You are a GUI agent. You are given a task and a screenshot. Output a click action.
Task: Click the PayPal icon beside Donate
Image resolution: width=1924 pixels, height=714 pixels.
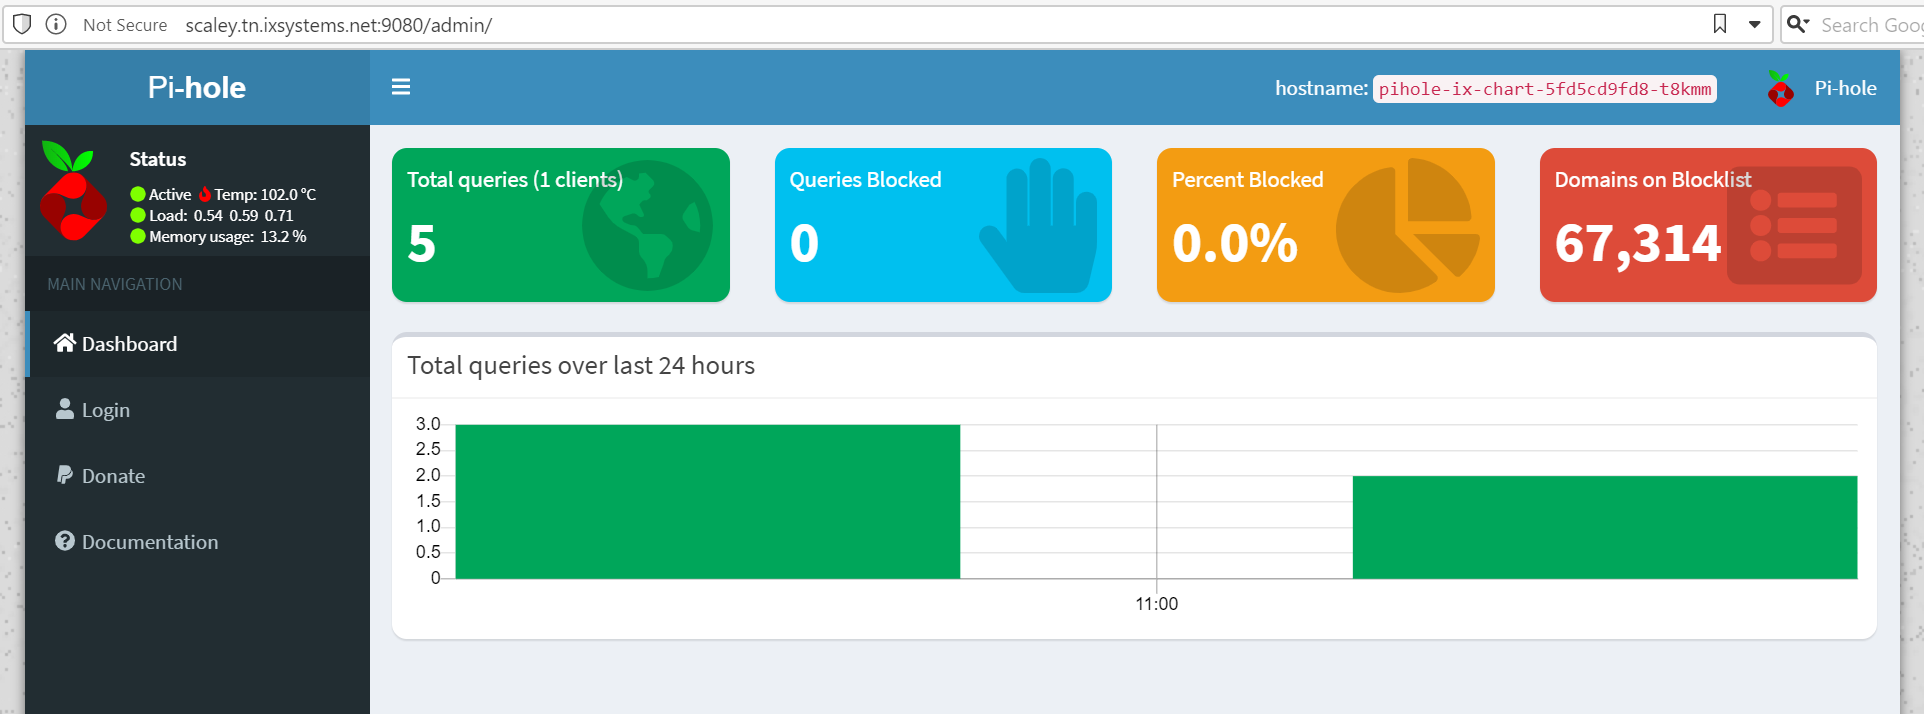click(x=65, y=475)
